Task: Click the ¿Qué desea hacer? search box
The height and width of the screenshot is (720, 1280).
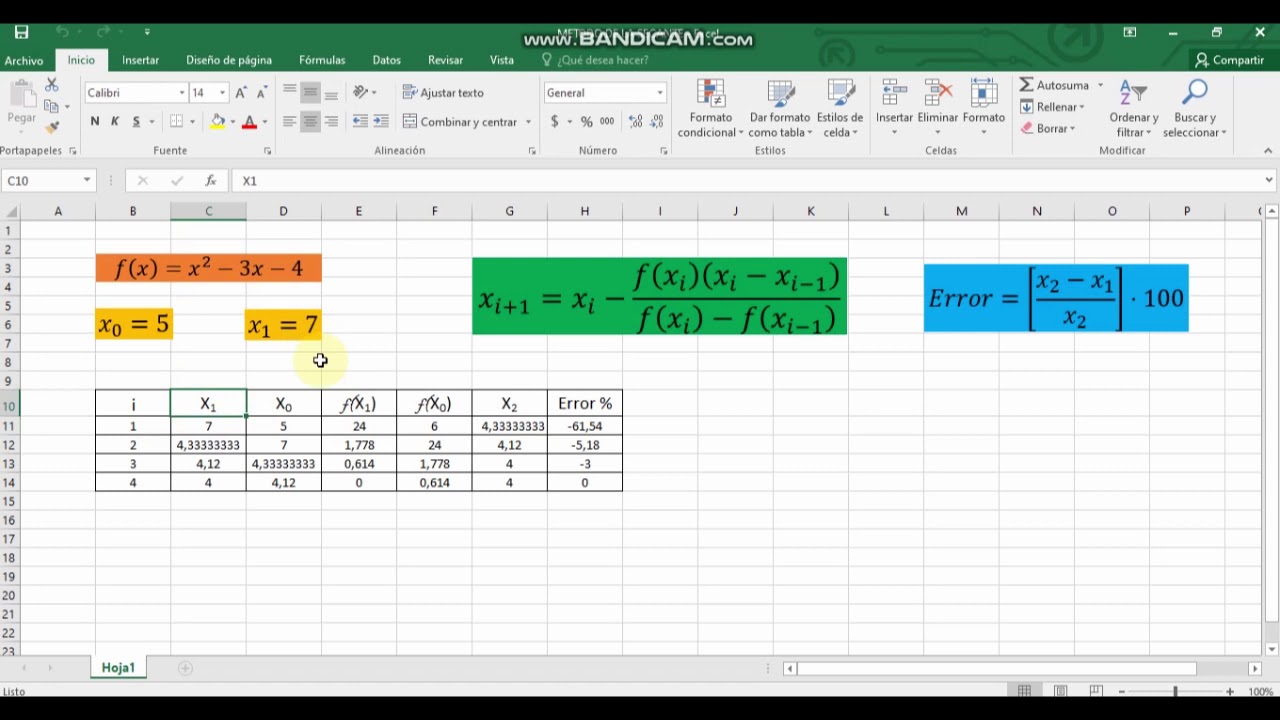Action: [603, 61]
